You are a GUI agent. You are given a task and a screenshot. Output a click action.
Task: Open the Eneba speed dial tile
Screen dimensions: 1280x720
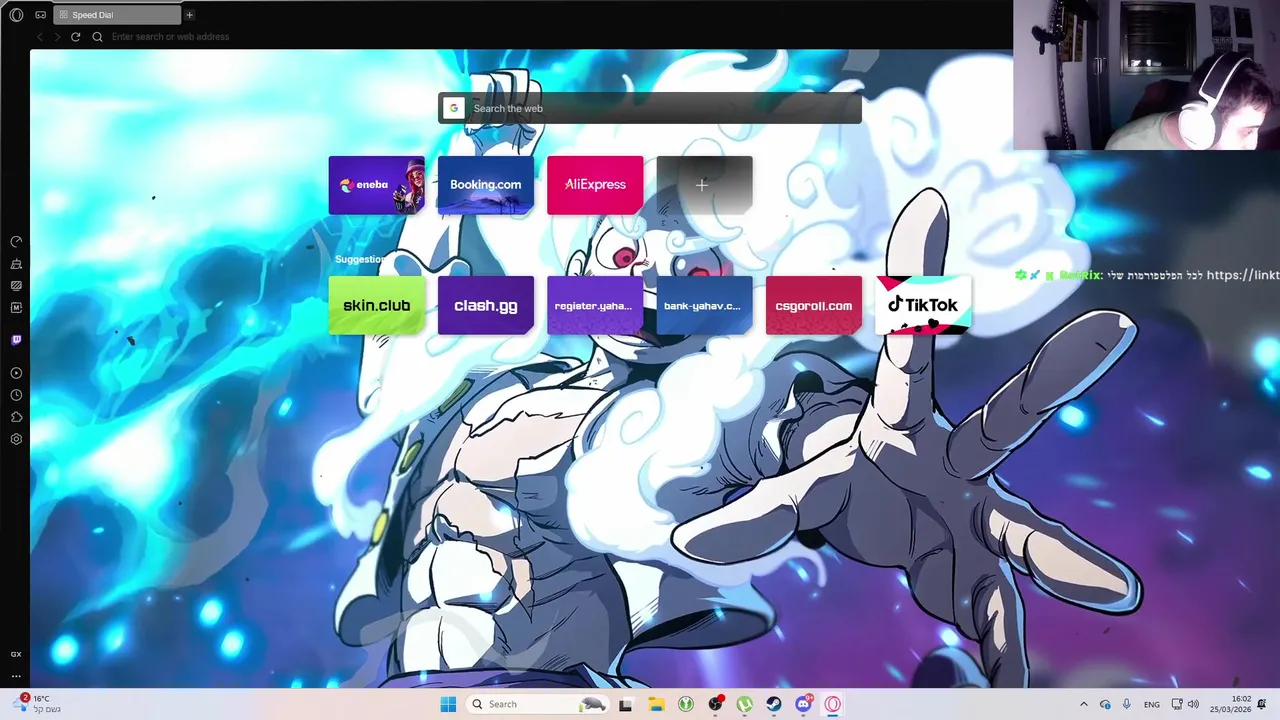[x=377, y=185]
